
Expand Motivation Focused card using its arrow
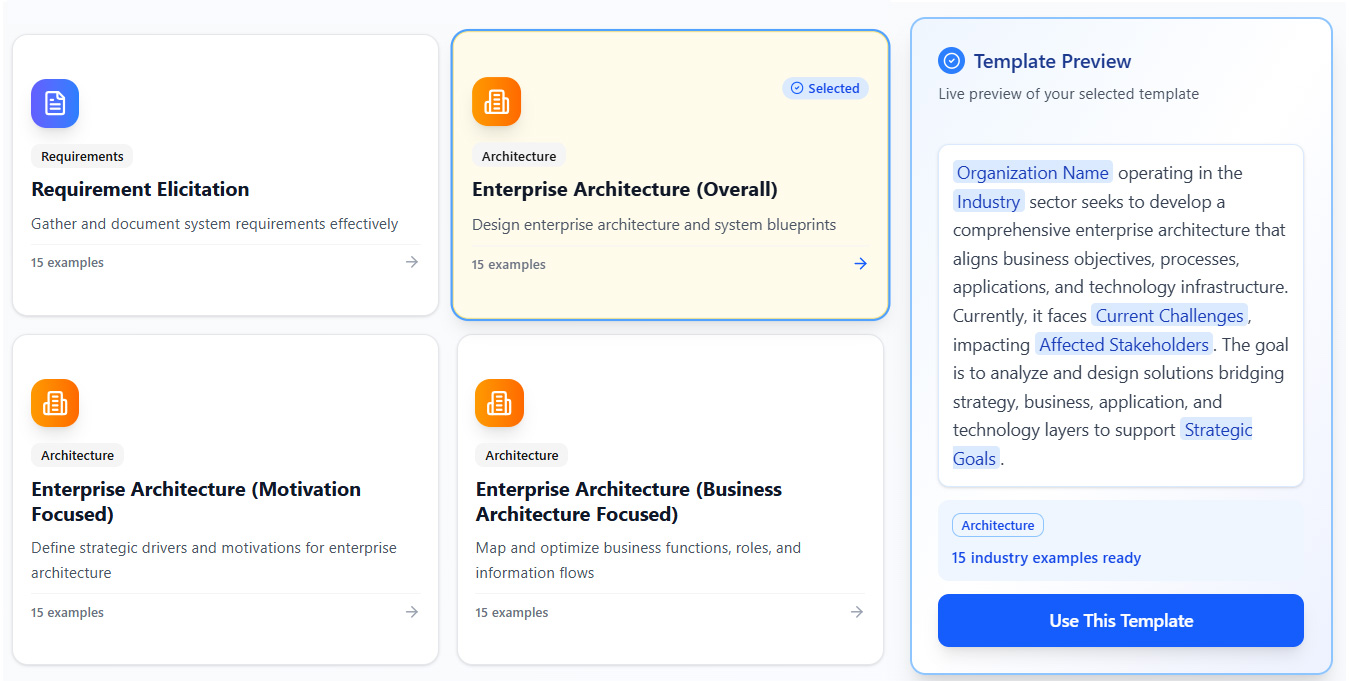click(x=411, y=612)
